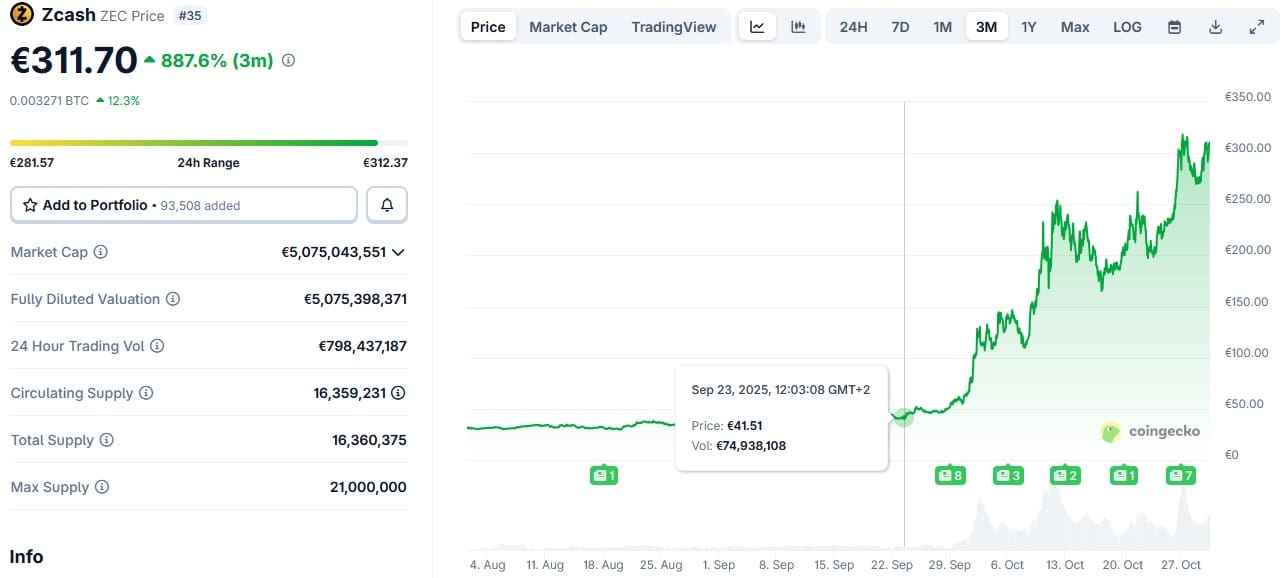Select the 1Y time range
Image resolution: width=1284 pixels, height=578 pixels.
click(1029, 27)
